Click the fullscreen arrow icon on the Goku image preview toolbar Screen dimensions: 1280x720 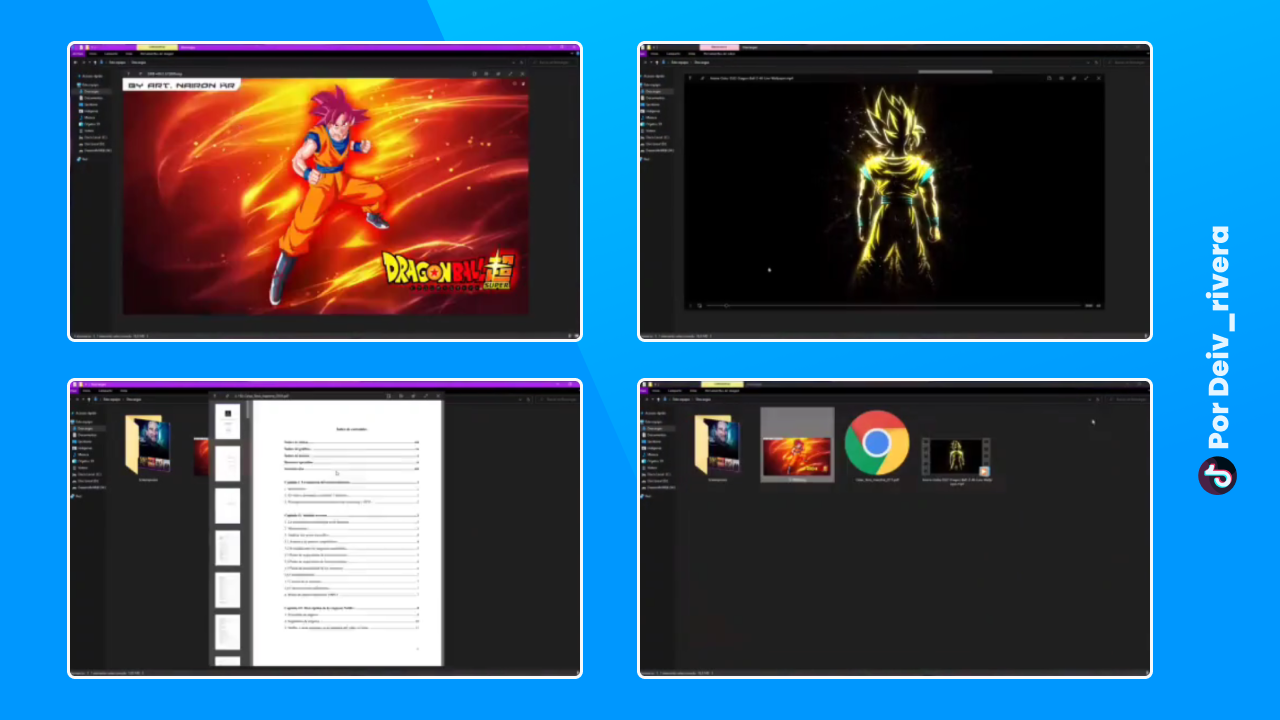(x=510, y=73)
